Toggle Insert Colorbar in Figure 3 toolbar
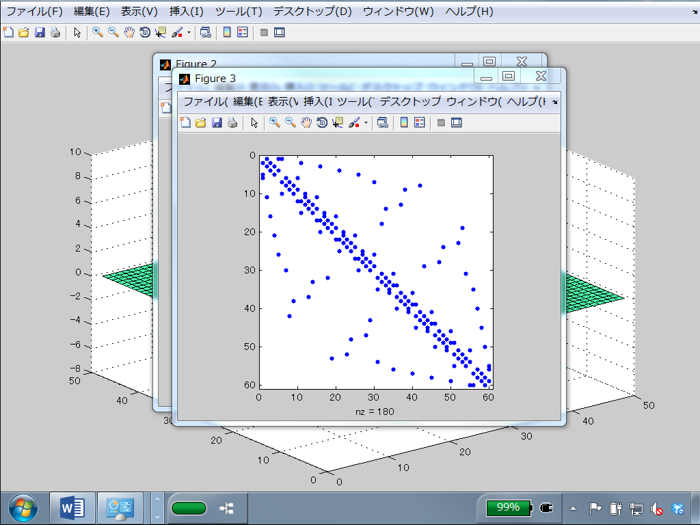Screen dimensions: 700x525 click(404, 123)
